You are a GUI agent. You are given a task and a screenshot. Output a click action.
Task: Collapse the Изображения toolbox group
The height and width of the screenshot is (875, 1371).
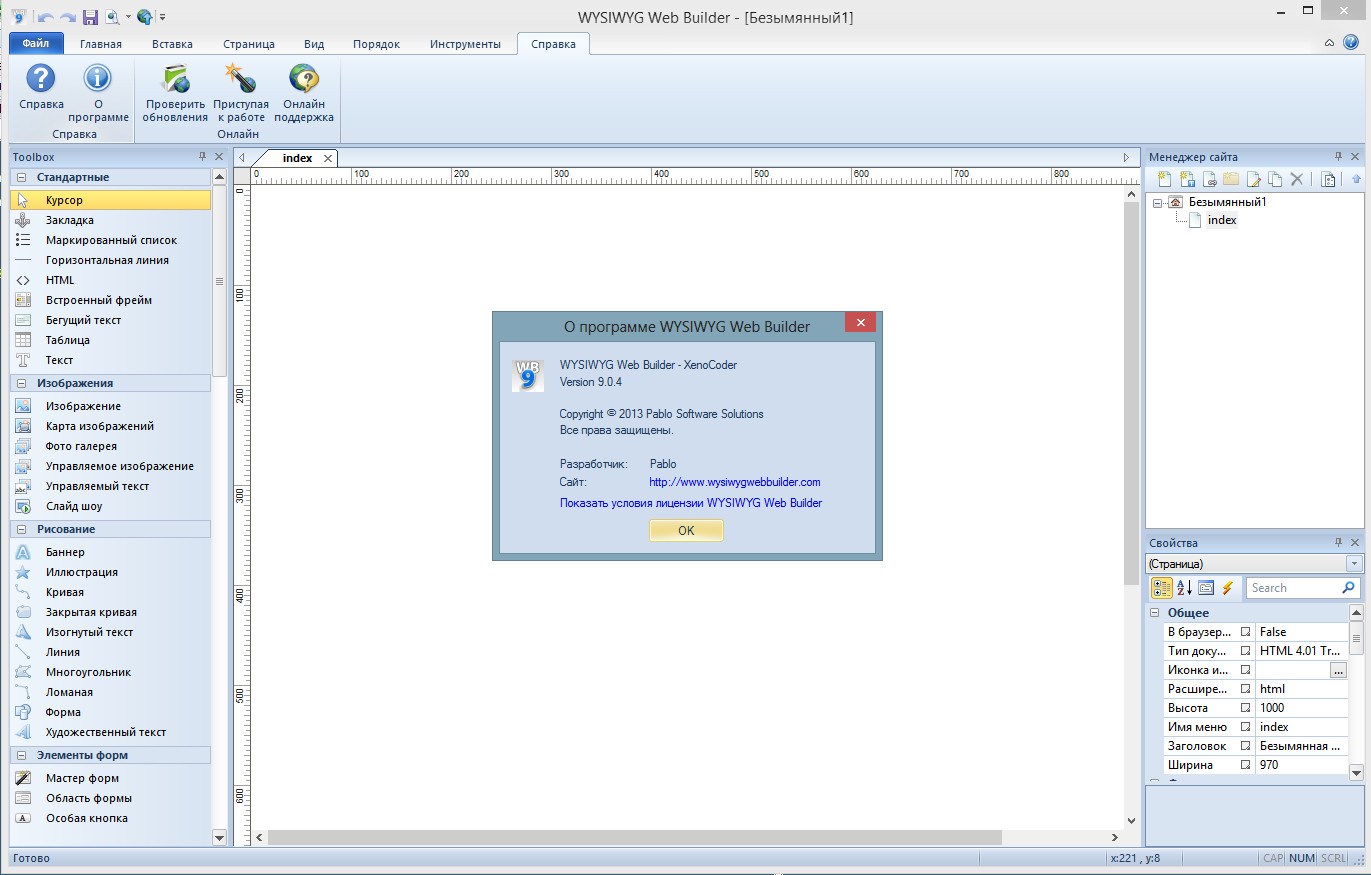[22, 383]
